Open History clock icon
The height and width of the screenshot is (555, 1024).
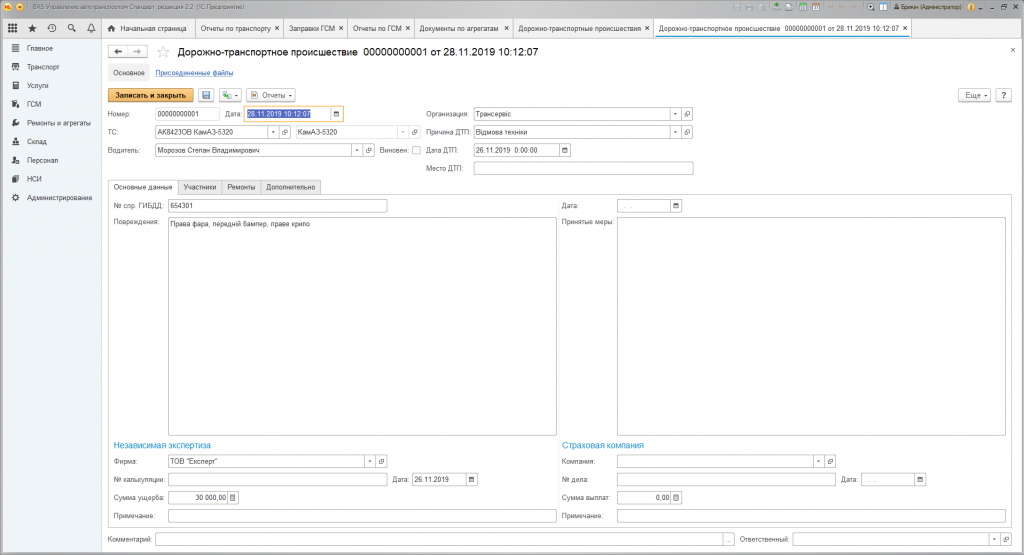(x=52, y=28)
